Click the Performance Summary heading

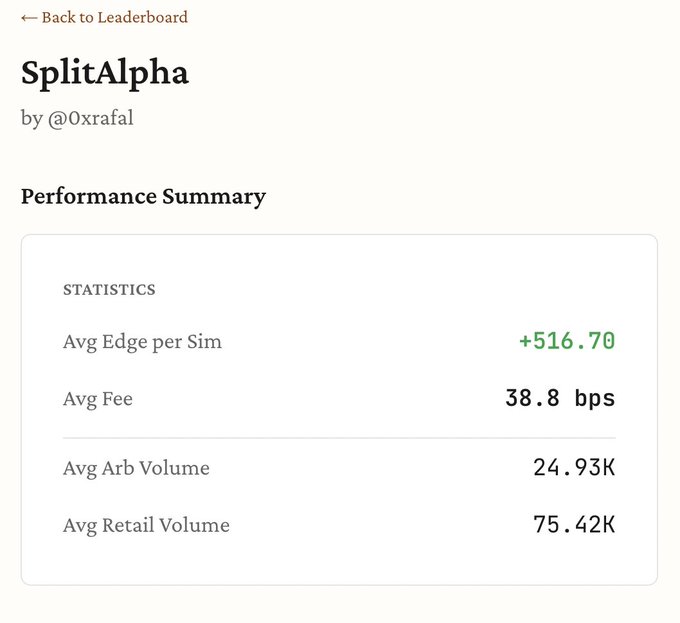(143, 196)
